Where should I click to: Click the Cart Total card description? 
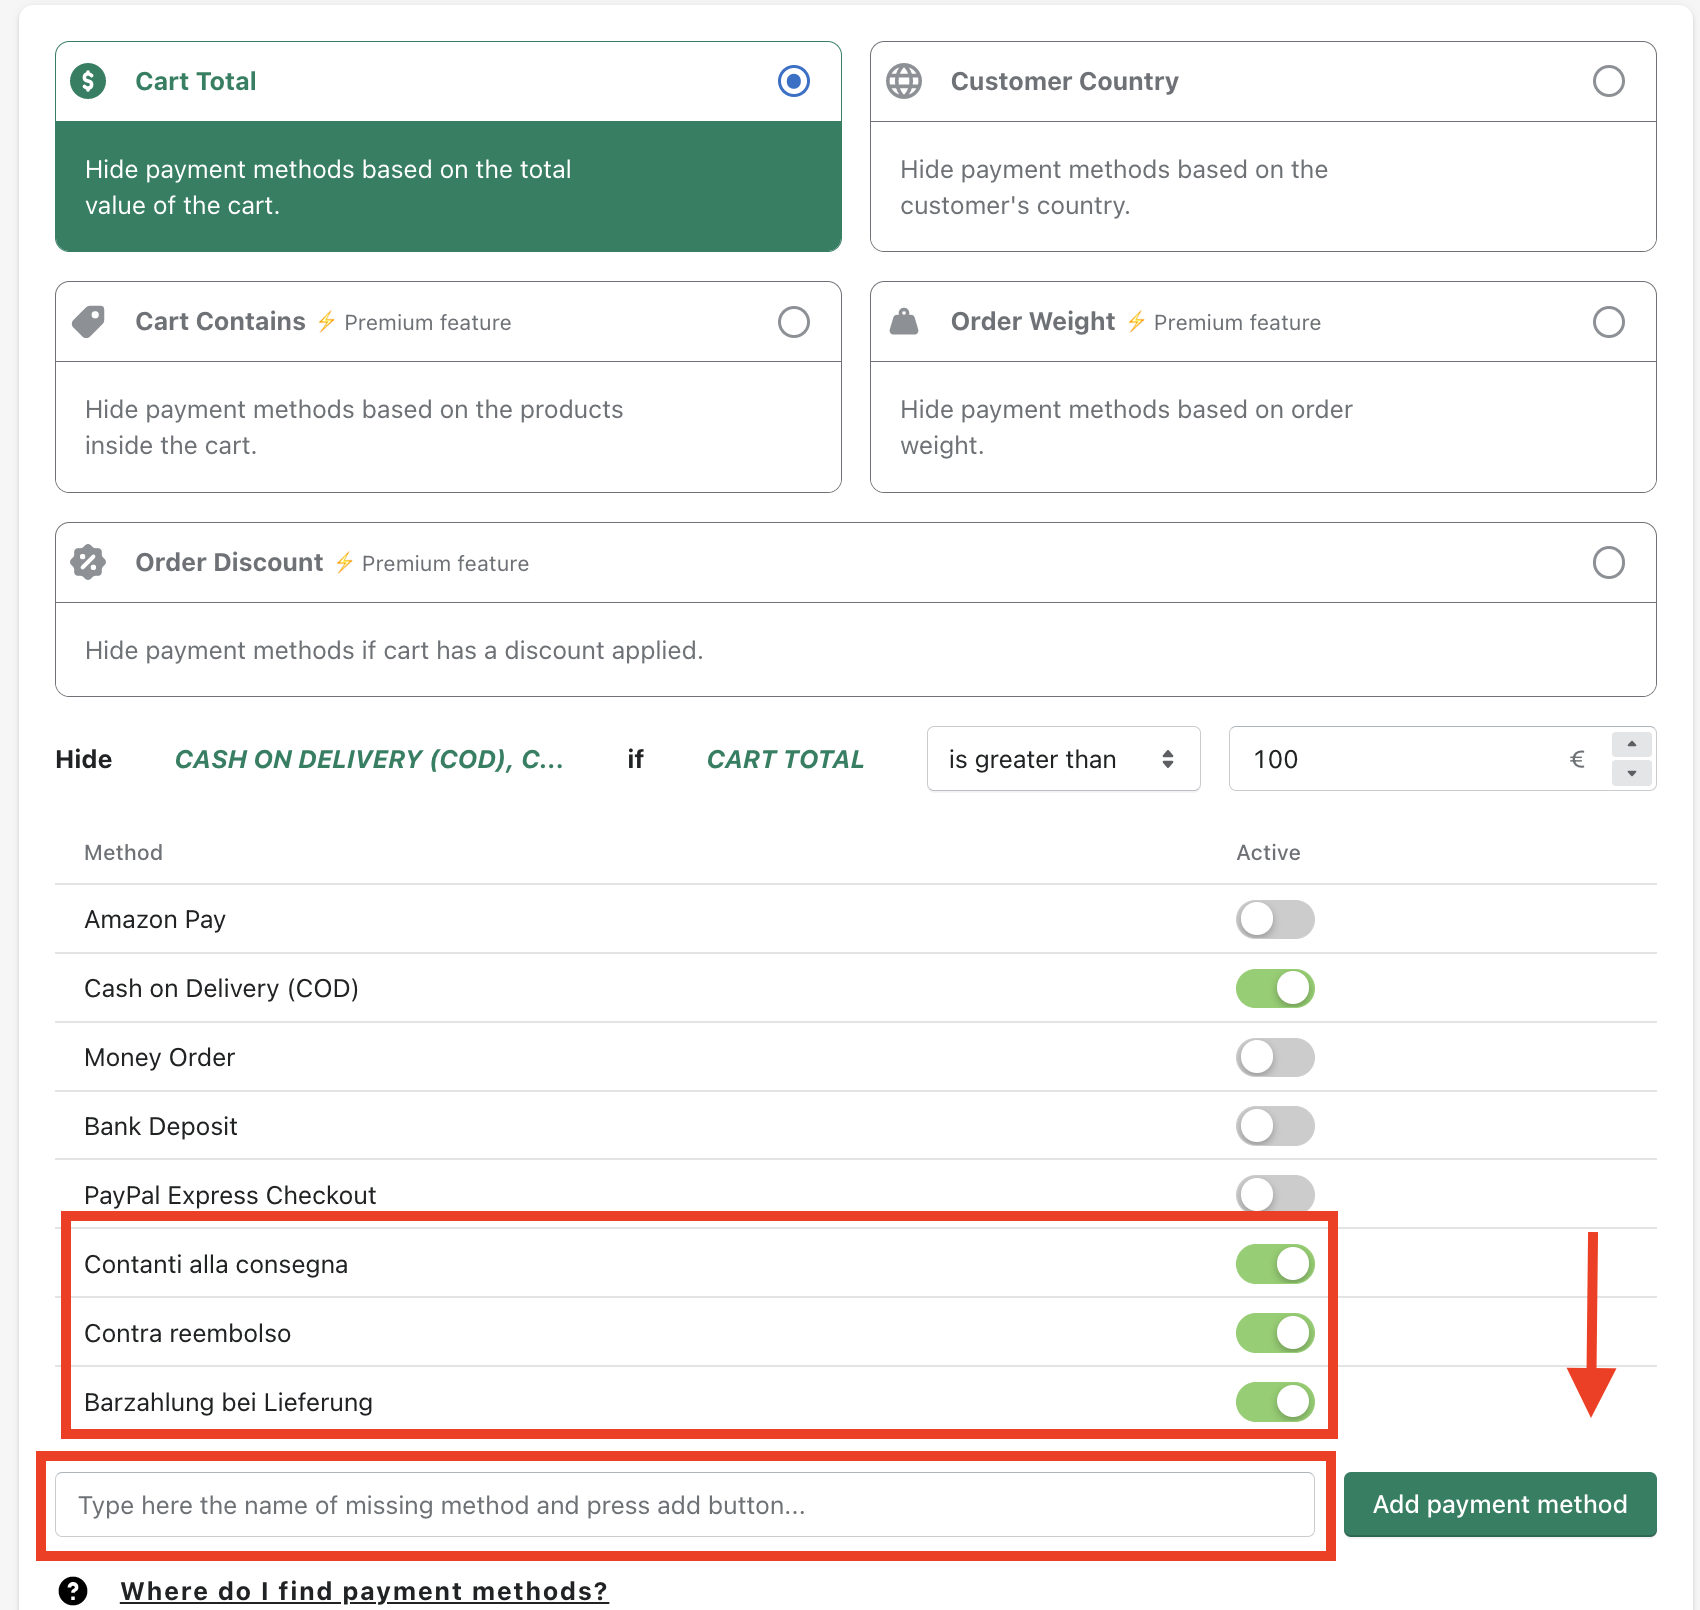328,187
